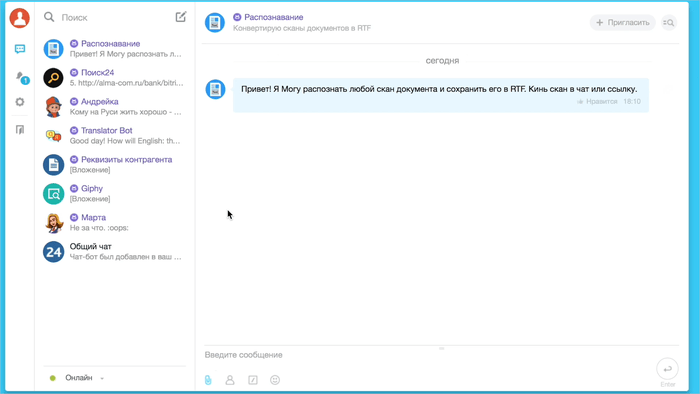Create a new chat with pencil icon
Image resolution: width=700 pixels, height=394 pixels.
180,17
